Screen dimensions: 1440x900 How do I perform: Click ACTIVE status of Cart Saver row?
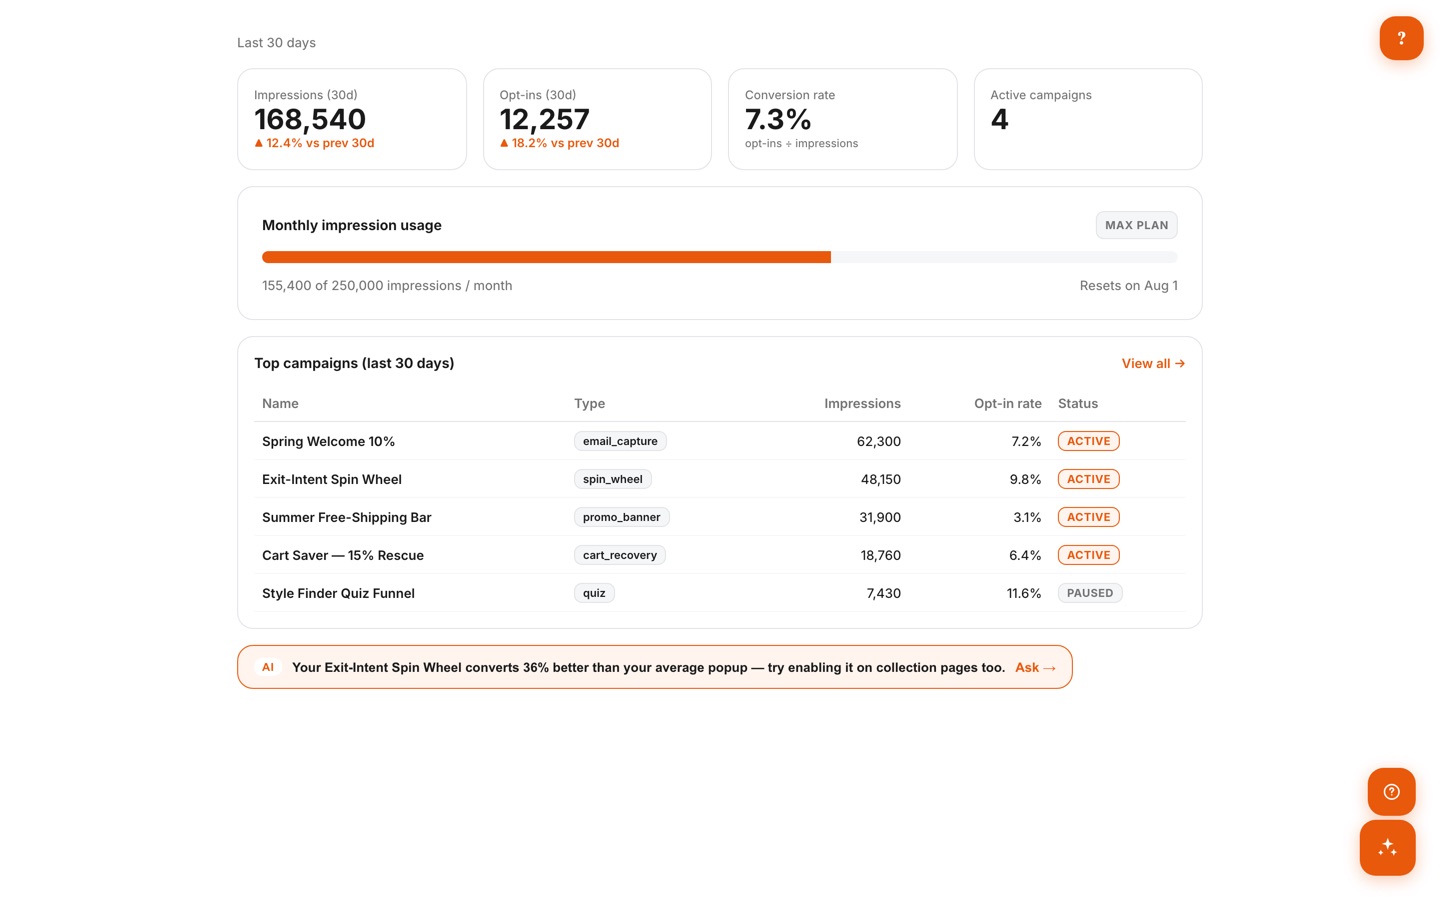1088,555
